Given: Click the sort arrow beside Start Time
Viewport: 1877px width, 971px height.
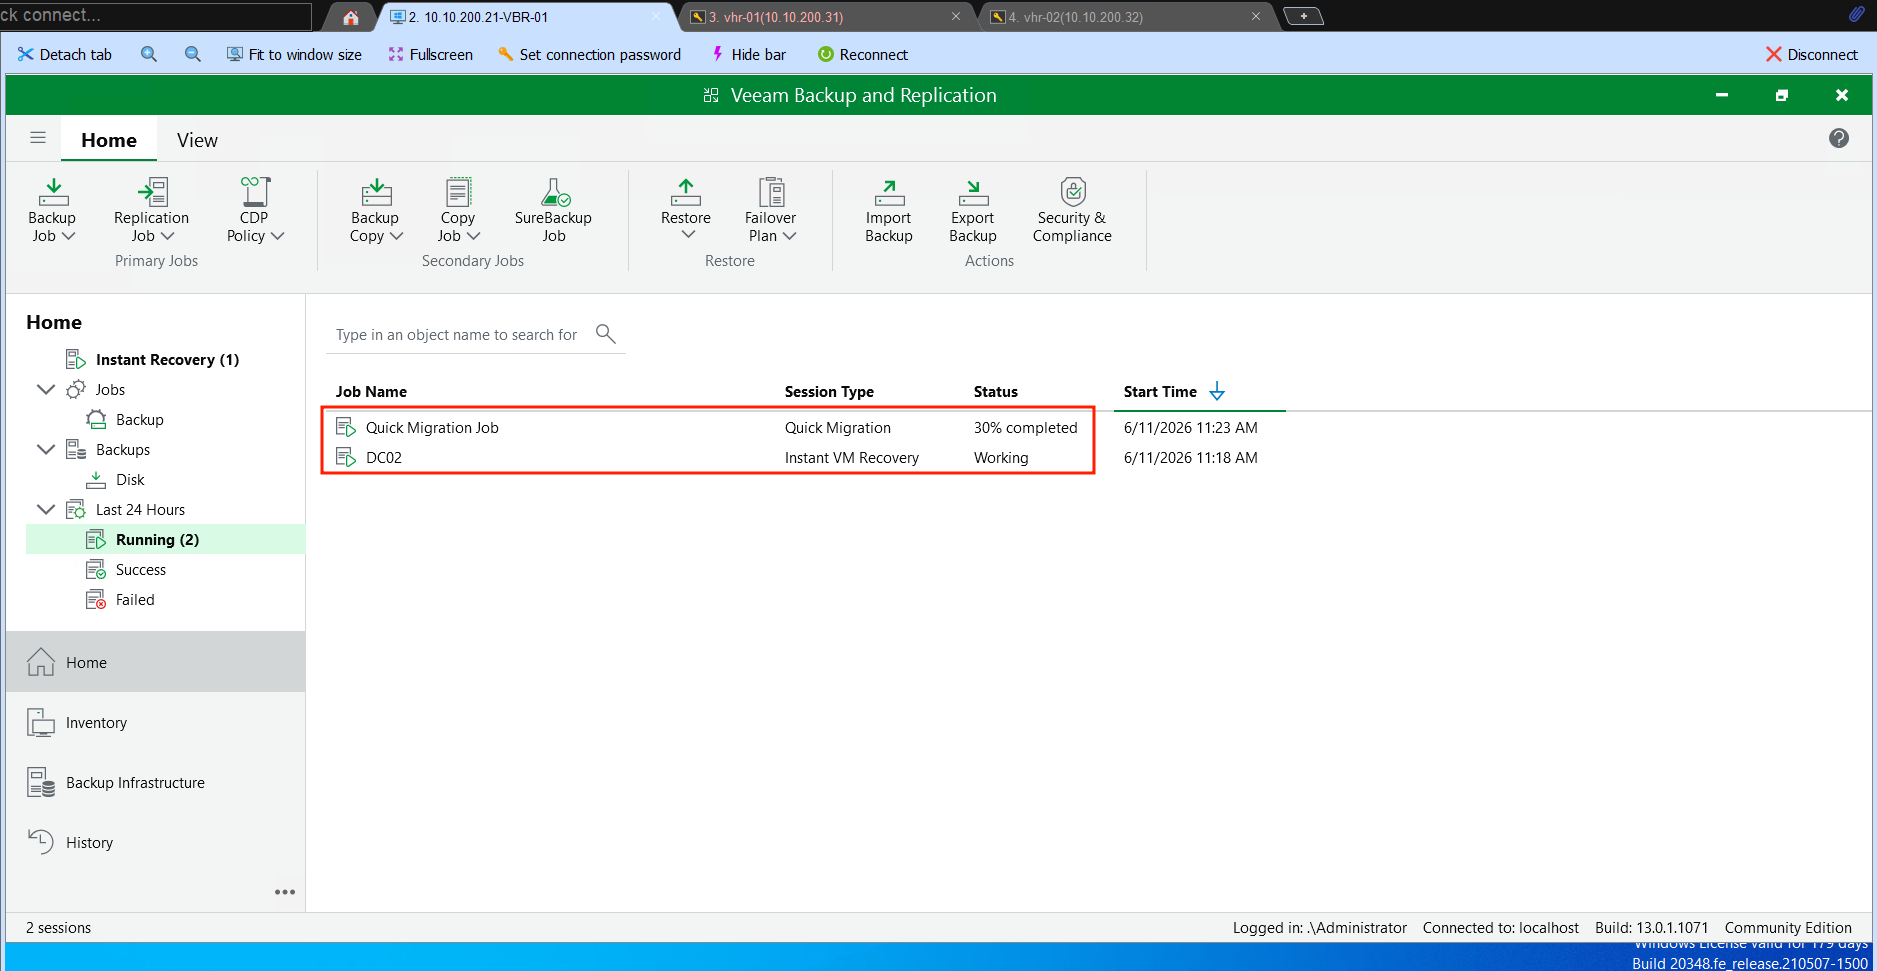Looking at the screenshot, I should [x=1217, y=391].
